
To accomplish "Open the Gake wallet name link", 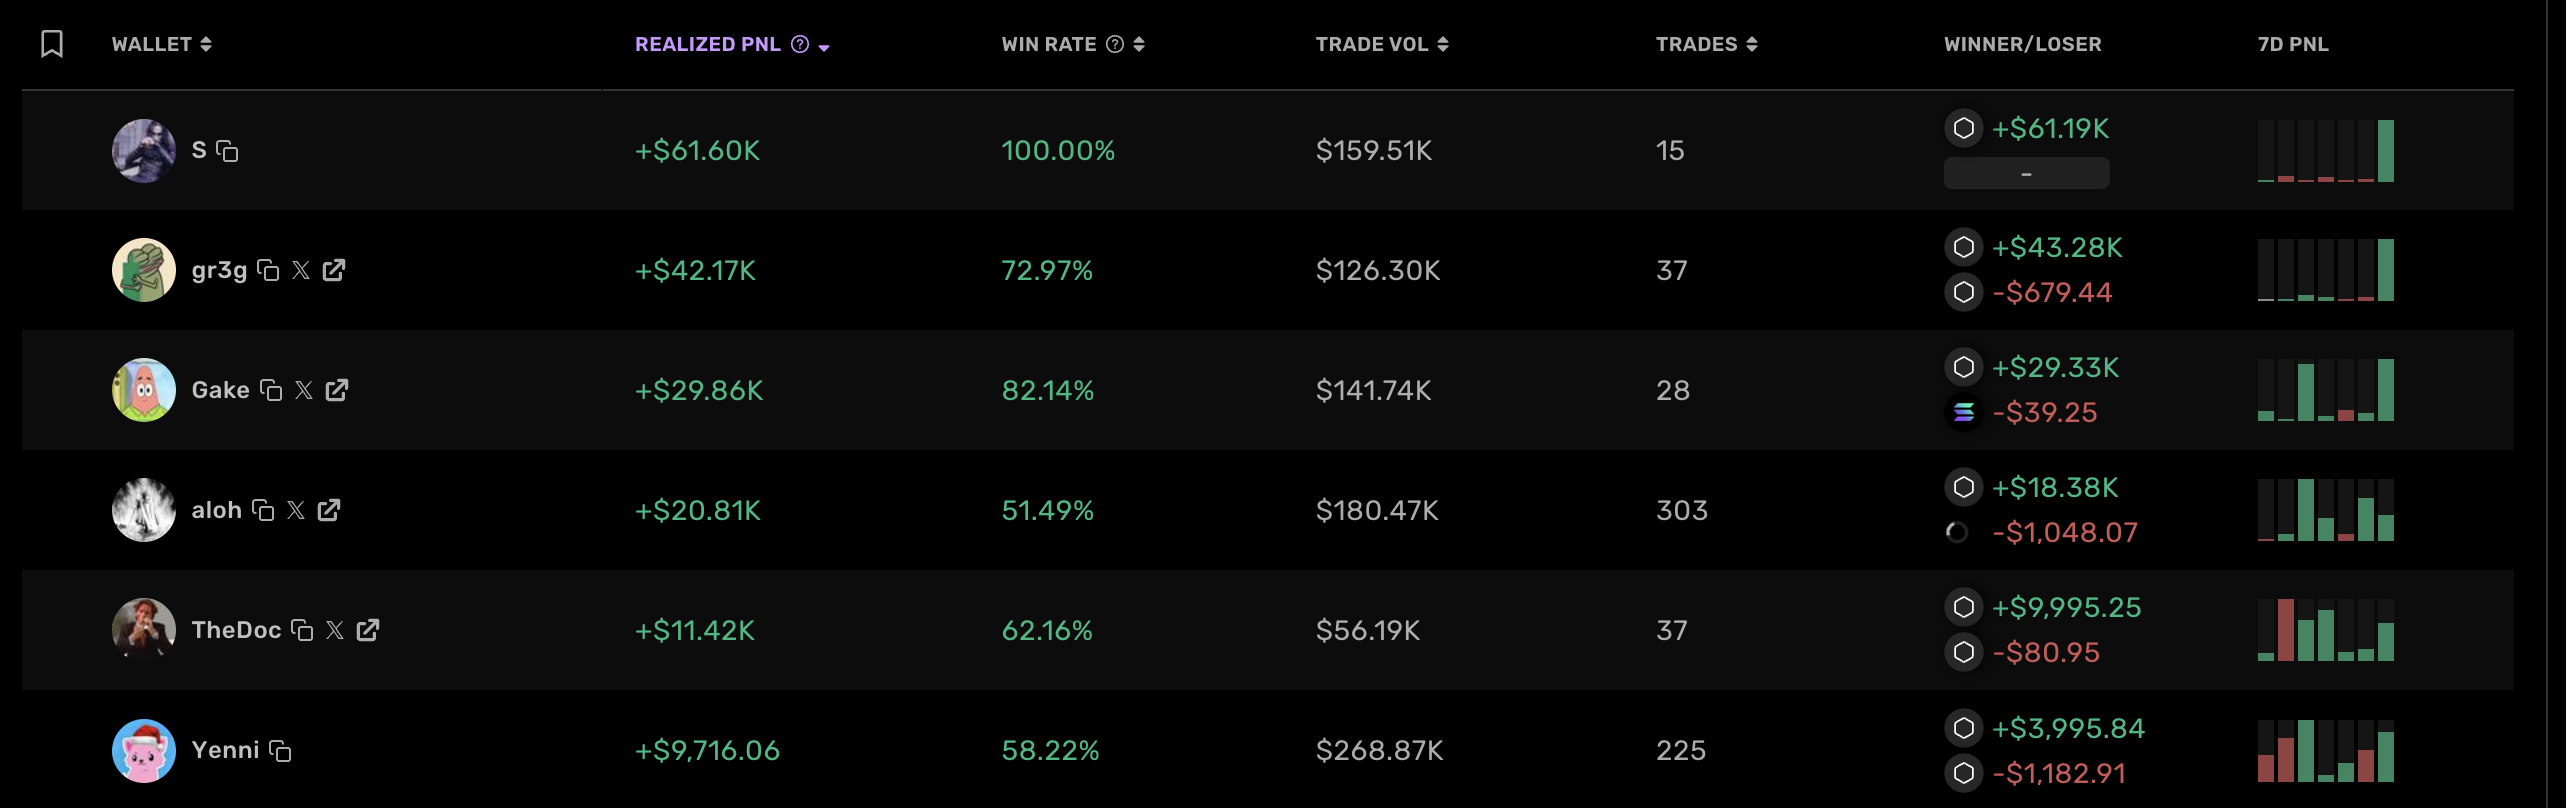I will 220,390.
